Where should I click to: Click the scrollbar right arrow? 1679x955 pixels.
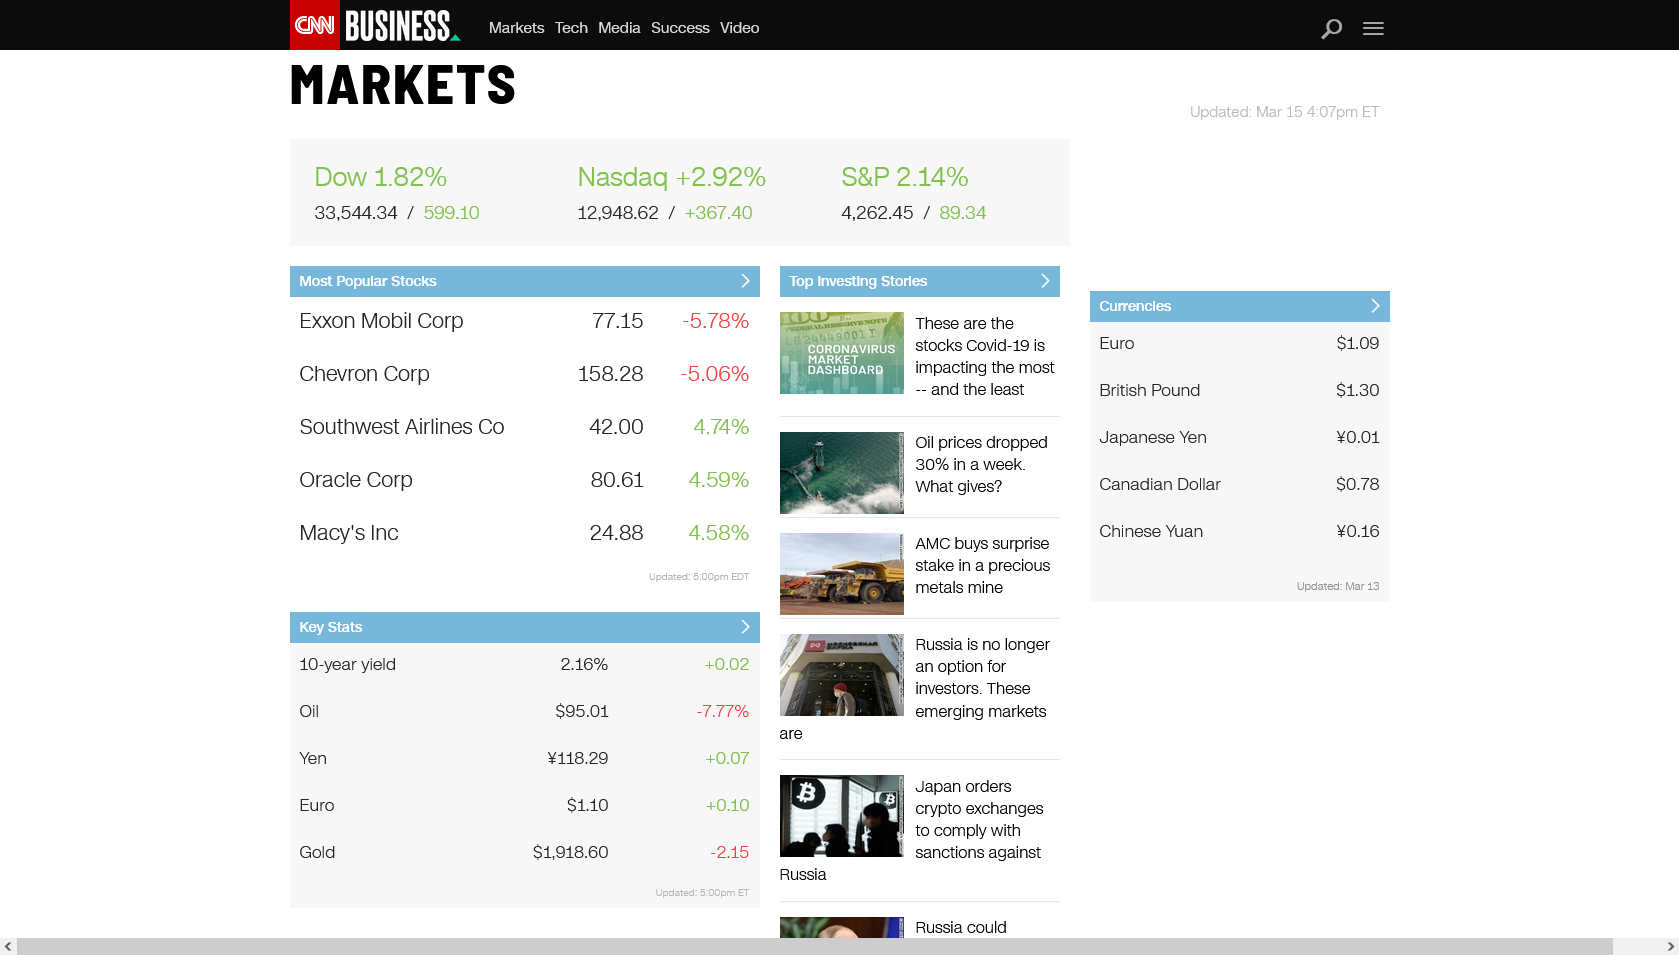pyautogui.click(x=1670, y=946)
